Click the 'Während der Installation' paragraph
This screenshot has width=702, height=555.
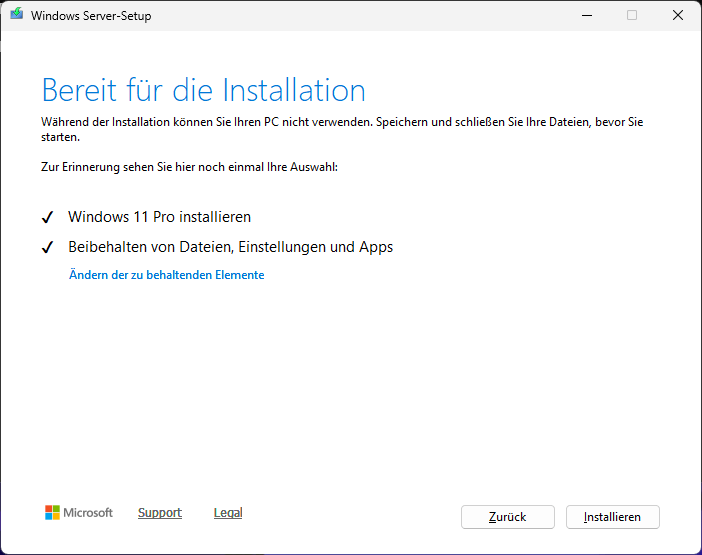tap(342, 129)
